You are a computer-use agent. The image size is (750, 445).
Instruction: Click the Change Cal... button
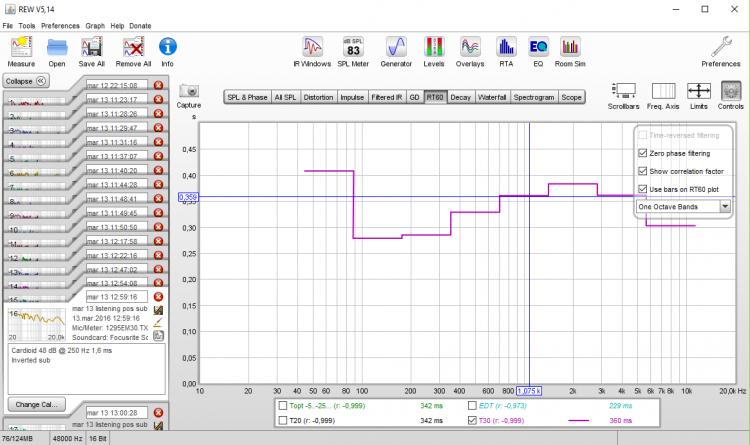point(36,404)
